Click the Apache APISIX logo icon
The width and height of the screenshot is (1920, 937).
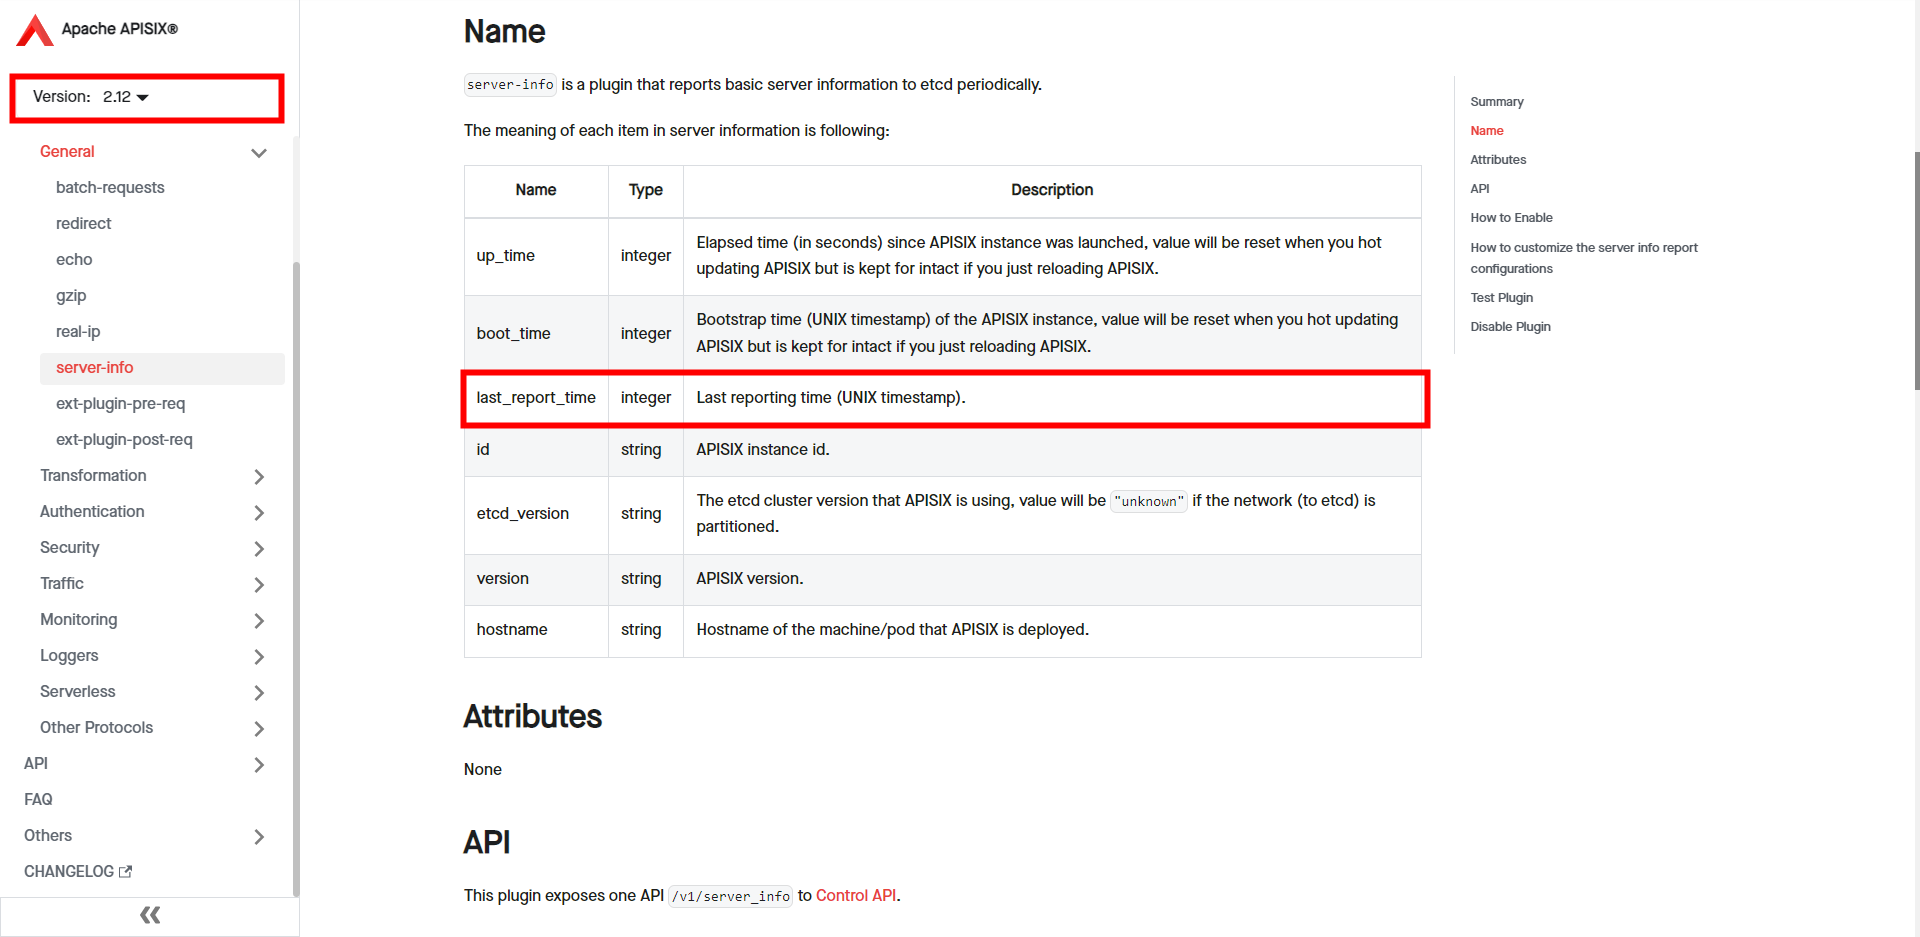point(35,30)
